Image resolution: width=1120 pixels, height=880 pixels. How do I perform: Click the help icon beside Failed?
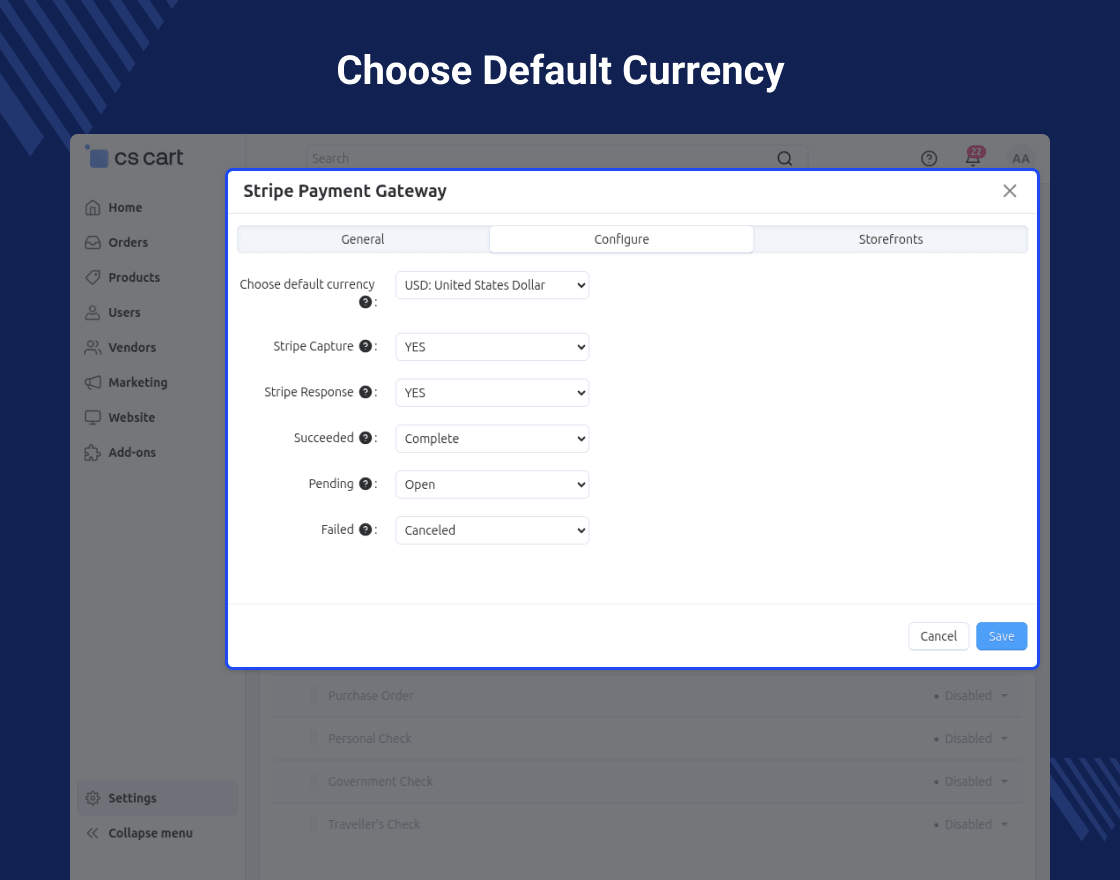click(x=365, y=530)
